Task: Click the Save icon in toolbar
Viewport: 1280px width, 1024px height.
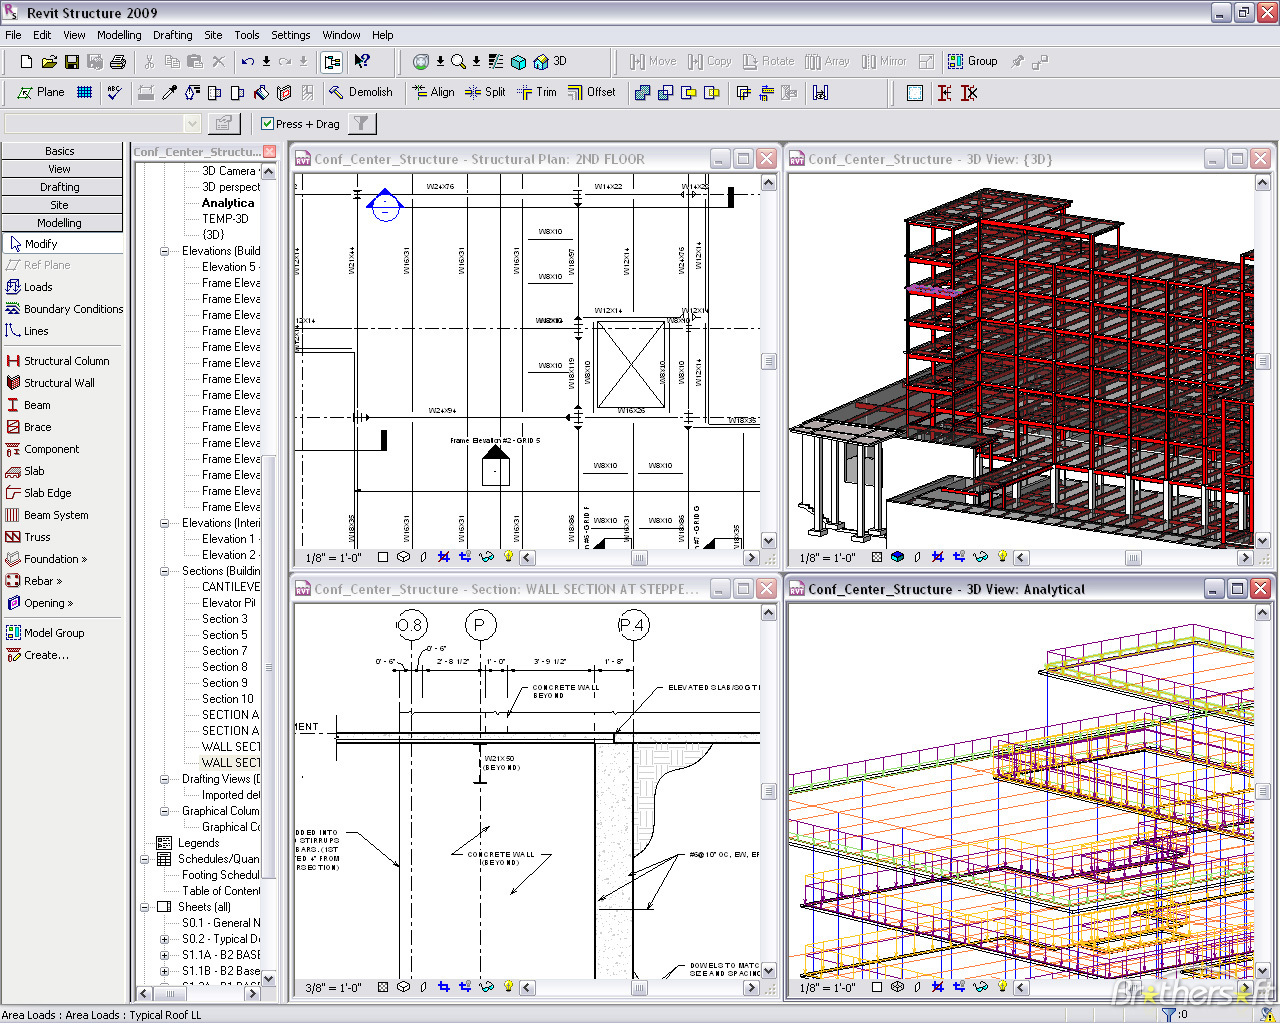Action: pyautogui.click(x=72, y=62)
